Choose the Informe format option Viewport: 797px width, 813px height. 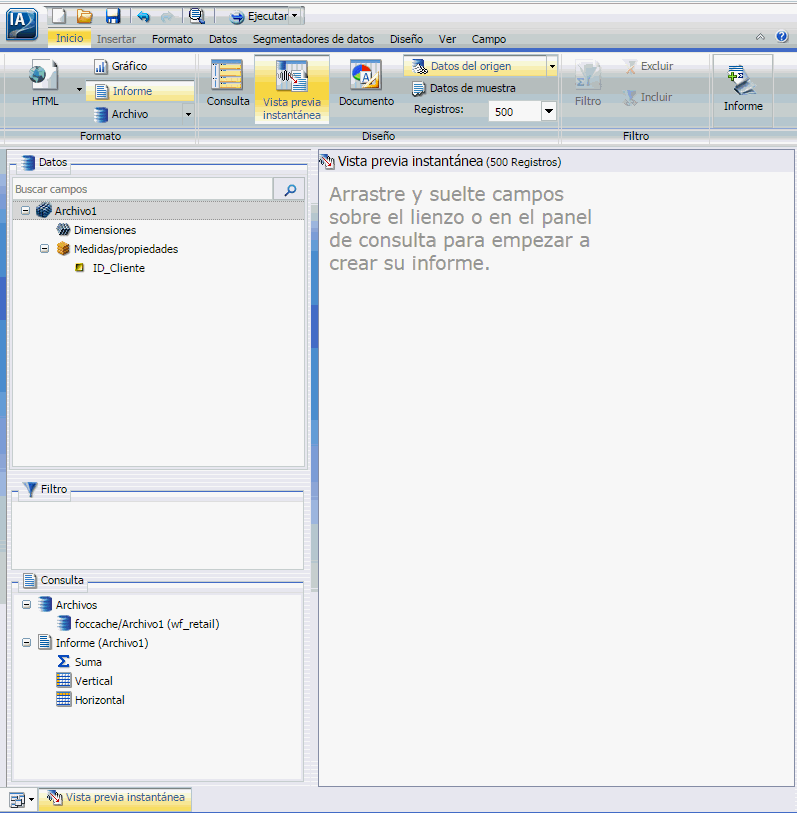[x=139, y=91]
